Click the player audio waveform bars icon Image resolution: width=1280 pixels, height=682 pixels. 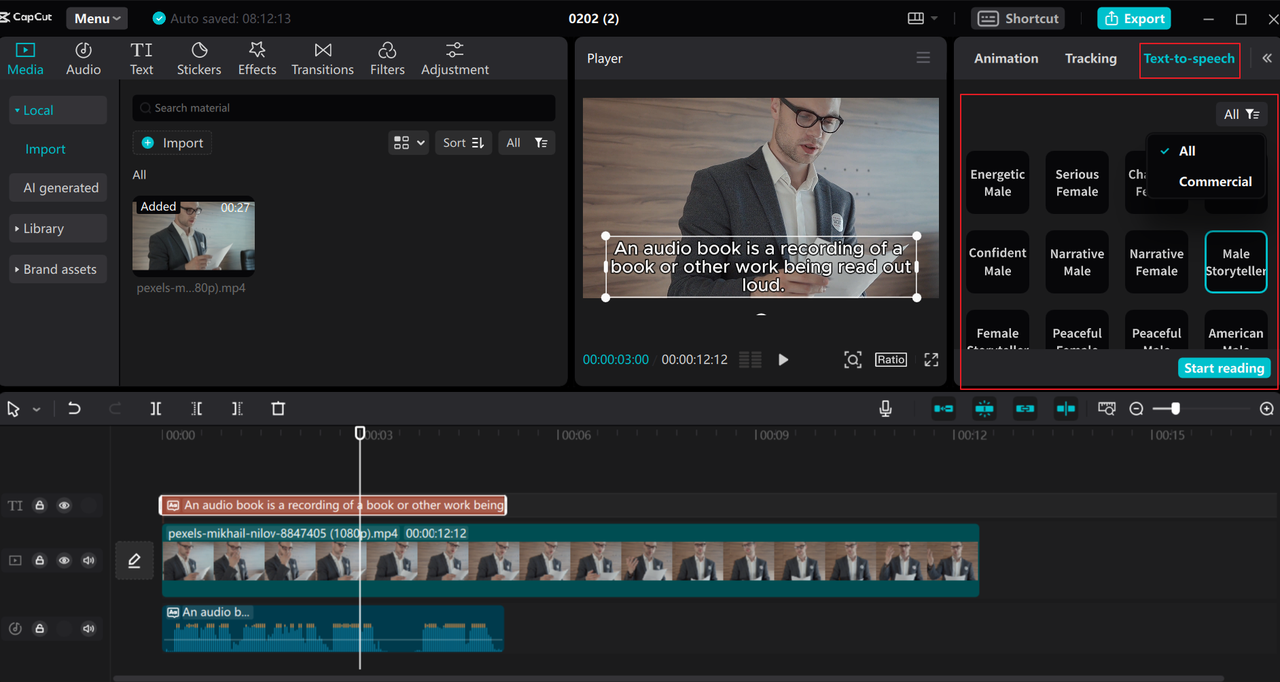(x=750, y=359)
